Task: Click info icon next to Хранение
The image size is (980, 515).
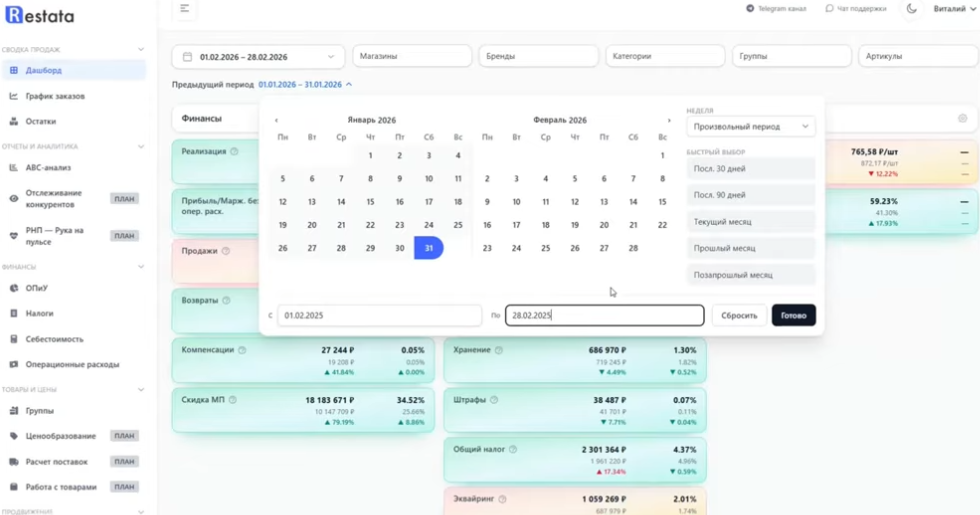Action: [499, 350]
